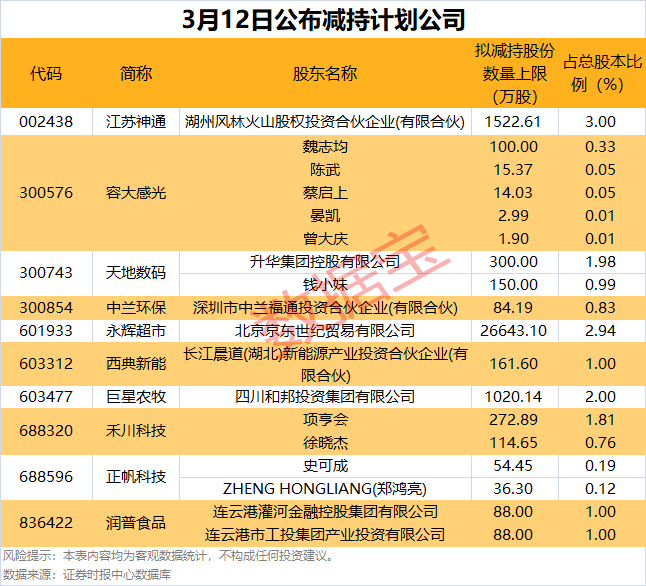
Task: Select shareholder 升华集团控股有限公司
Action: tap(324, 262)
